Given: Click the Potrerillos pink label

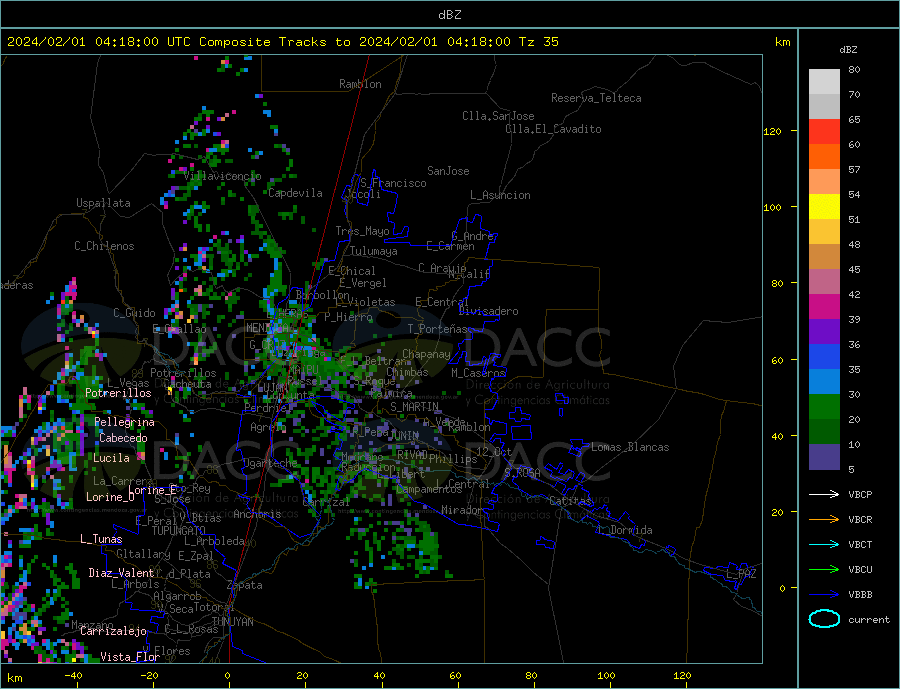Looking at the screenshot, I should coord(118,393).
